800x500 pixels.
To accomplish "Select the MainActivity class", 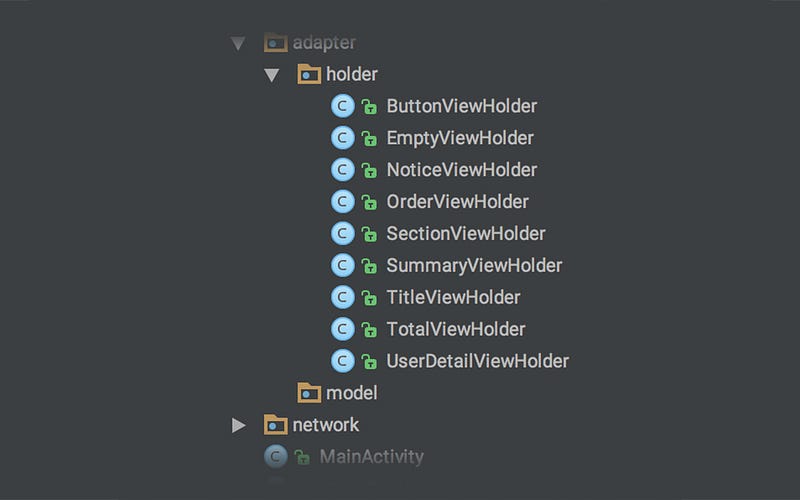I will 371,457.
